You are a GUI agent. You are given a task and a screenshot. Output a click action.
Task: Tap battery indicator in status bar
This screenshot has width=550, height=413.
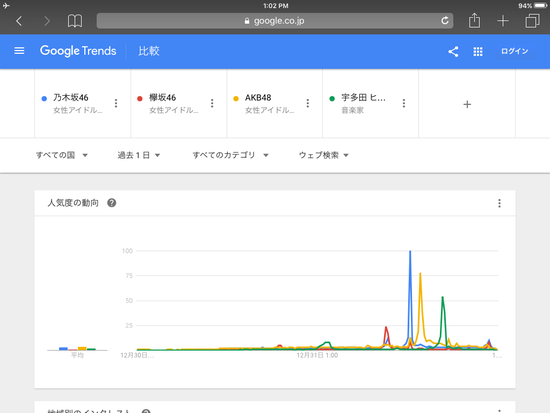[540, 6]
